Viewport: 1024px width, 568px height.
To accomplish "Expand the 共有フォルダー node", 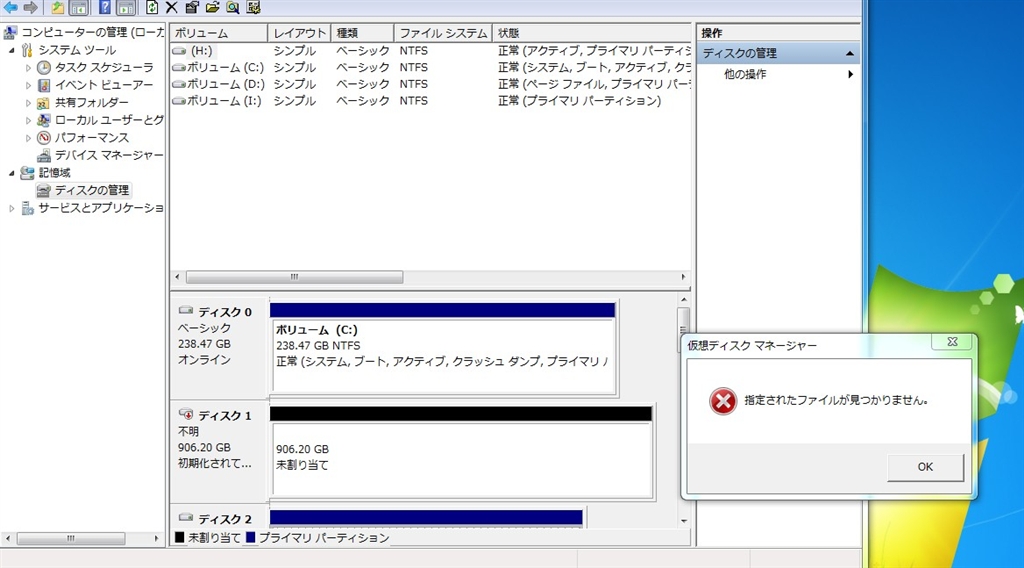I will click(x=28, y=103).
